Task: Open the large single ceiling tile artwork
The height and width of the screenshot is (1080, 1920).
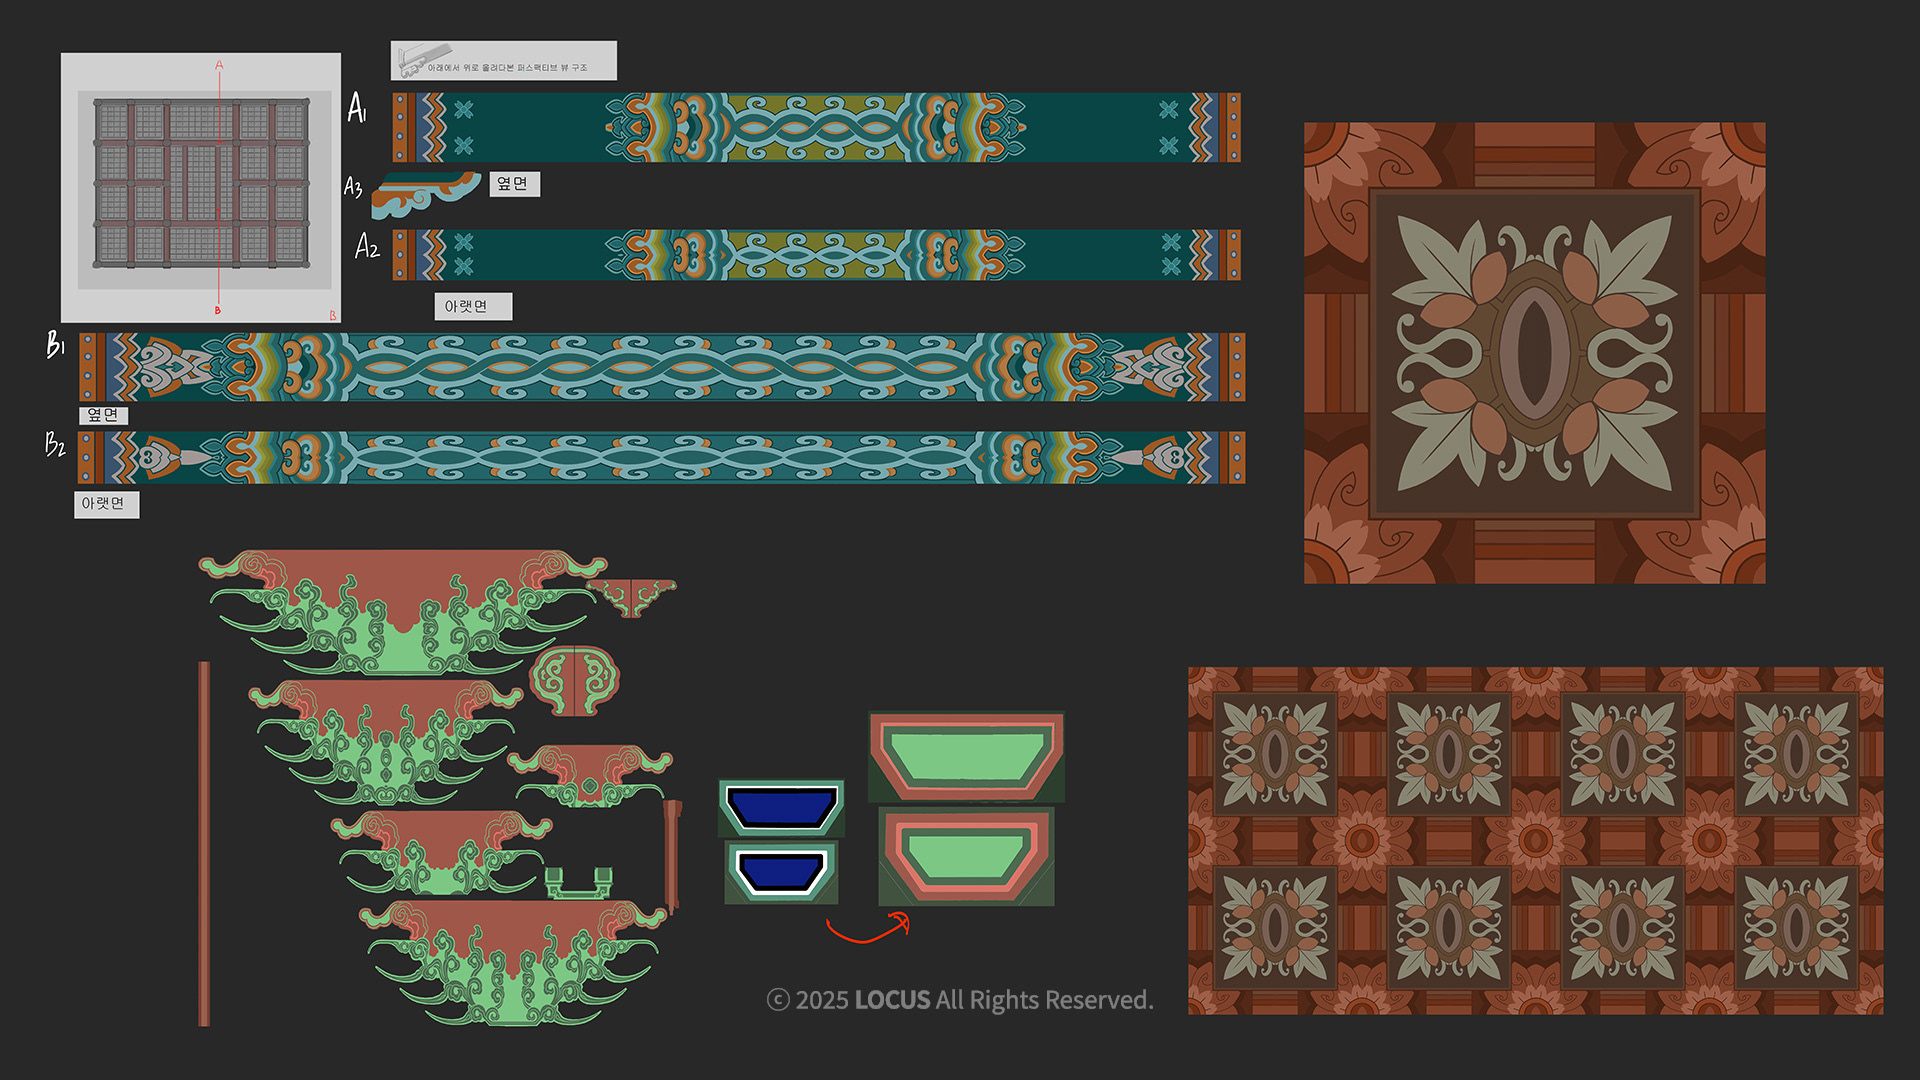Action: [1534, 353]
